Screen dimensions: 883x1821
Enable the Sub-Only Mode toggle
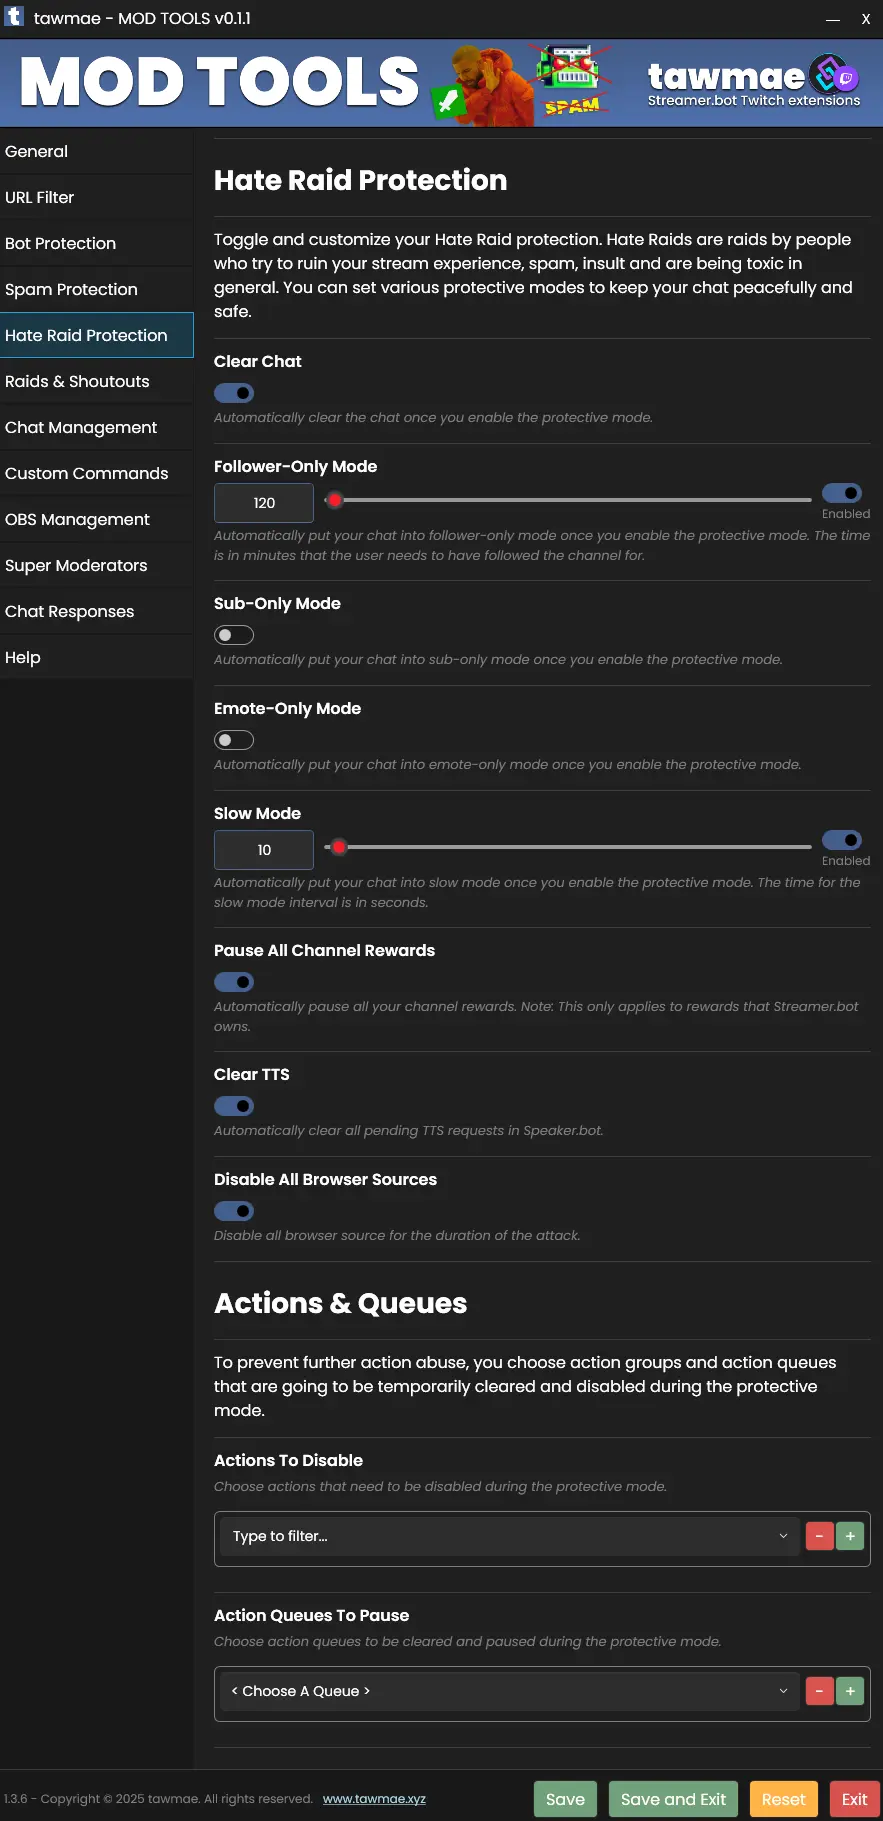tap(234, 635)
